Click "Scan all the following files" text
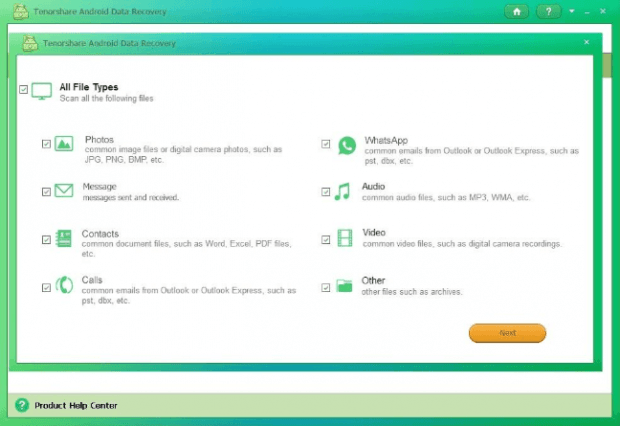Screen dimensions: 620x426 (x=106, y=98)
